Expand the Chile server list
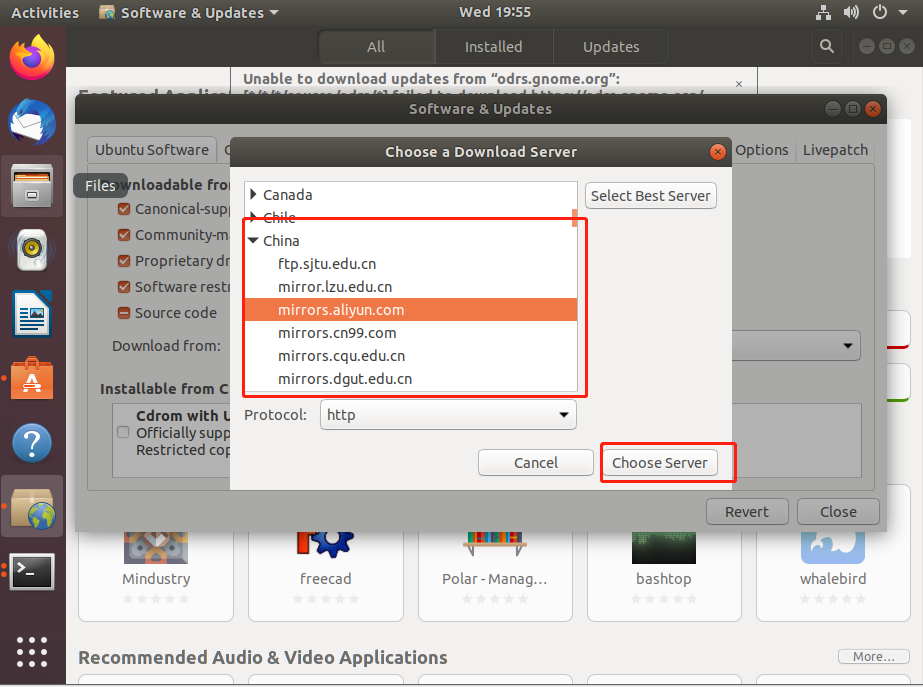The width and height of the screenshot is (923, 687). [253, 216]
